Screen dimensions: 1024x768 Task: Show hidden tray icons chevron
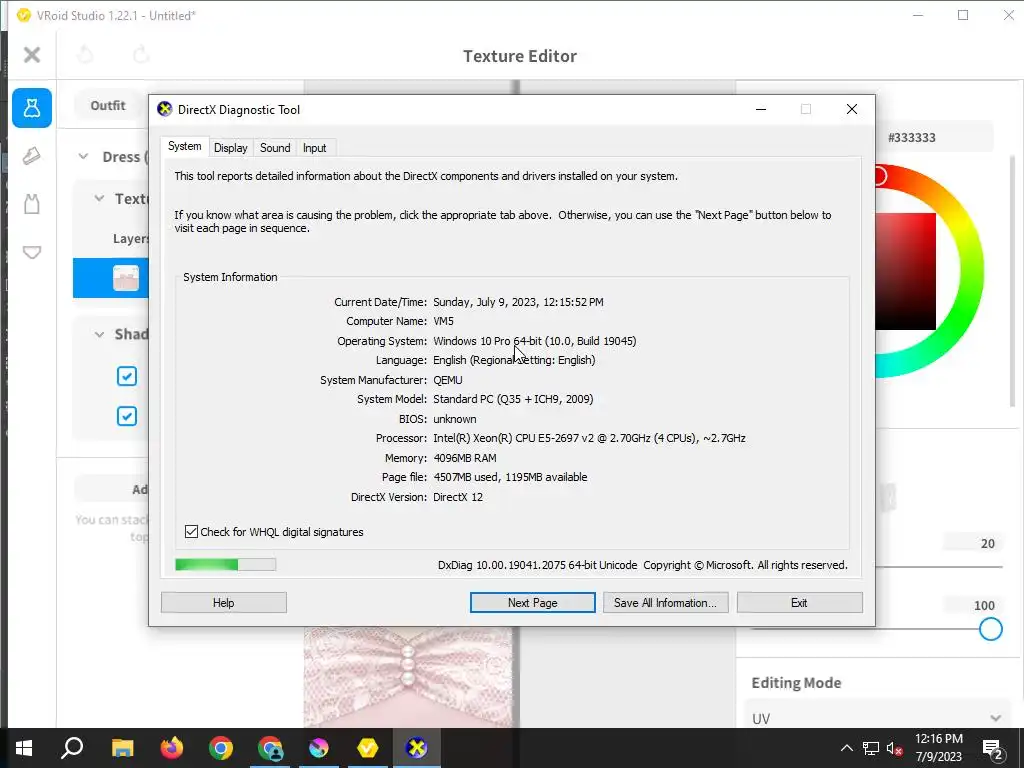pyautogui.click(x=846, y=748)
